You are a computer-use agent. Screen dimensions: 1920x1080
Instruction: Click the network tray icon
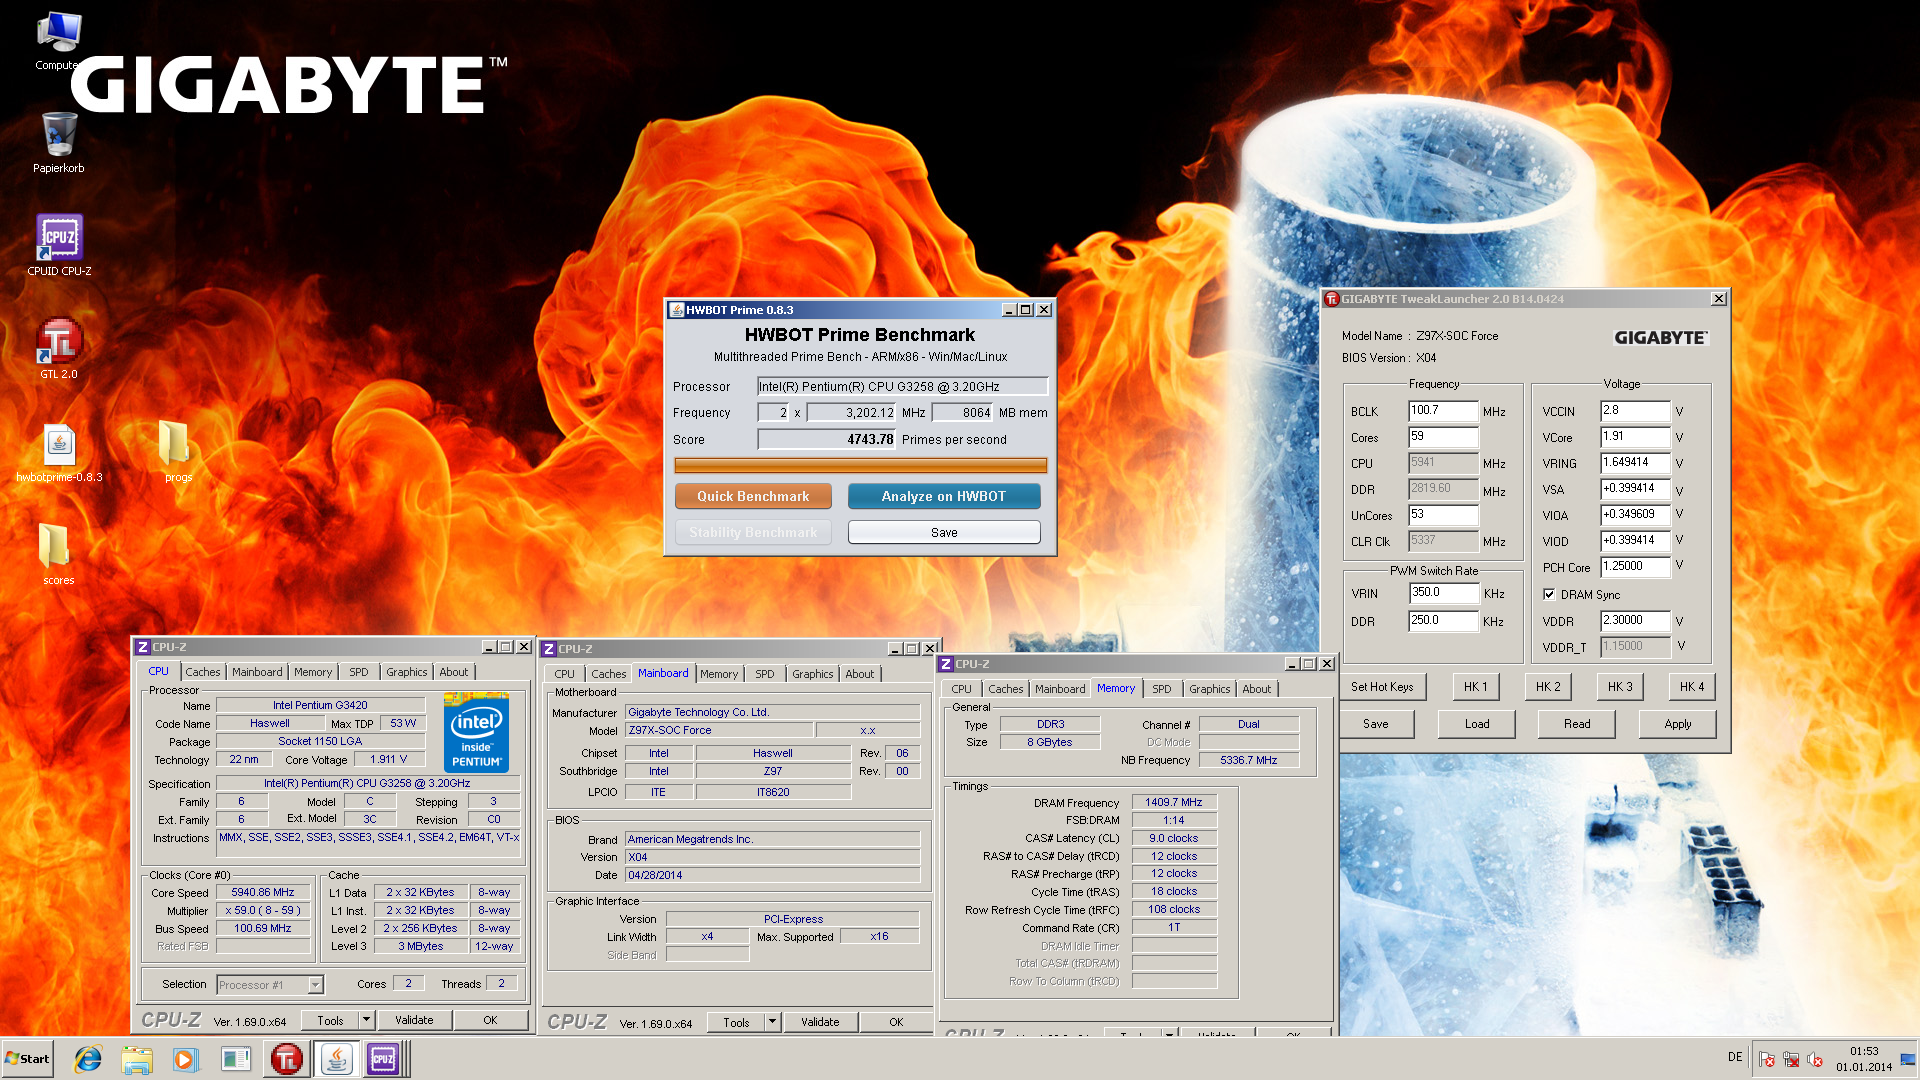[x=1791, y=1059]
